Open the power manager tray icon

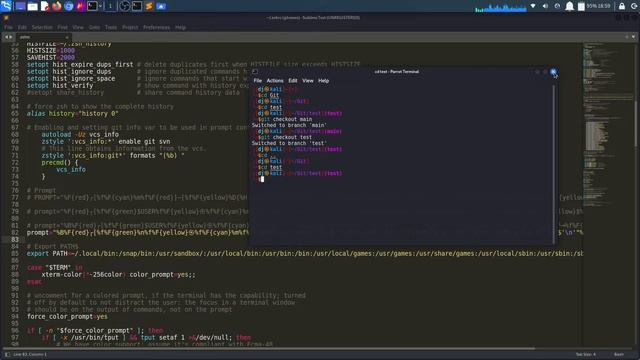click(558, 6)
